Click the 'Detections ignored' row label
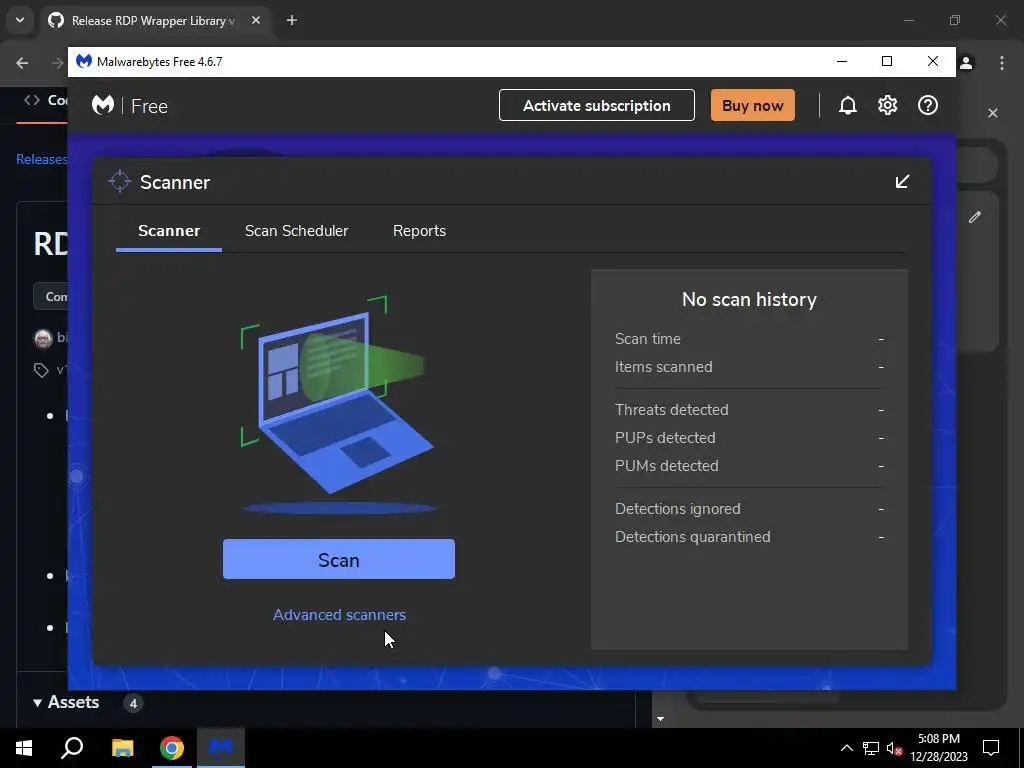The width and height of the screenshot is (1024, 768). point(677,509)
